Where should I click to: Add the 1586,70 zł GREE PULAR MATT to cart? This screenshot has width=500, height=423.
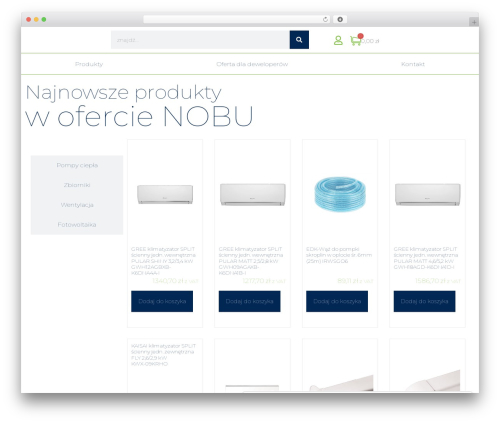point(424,301)
